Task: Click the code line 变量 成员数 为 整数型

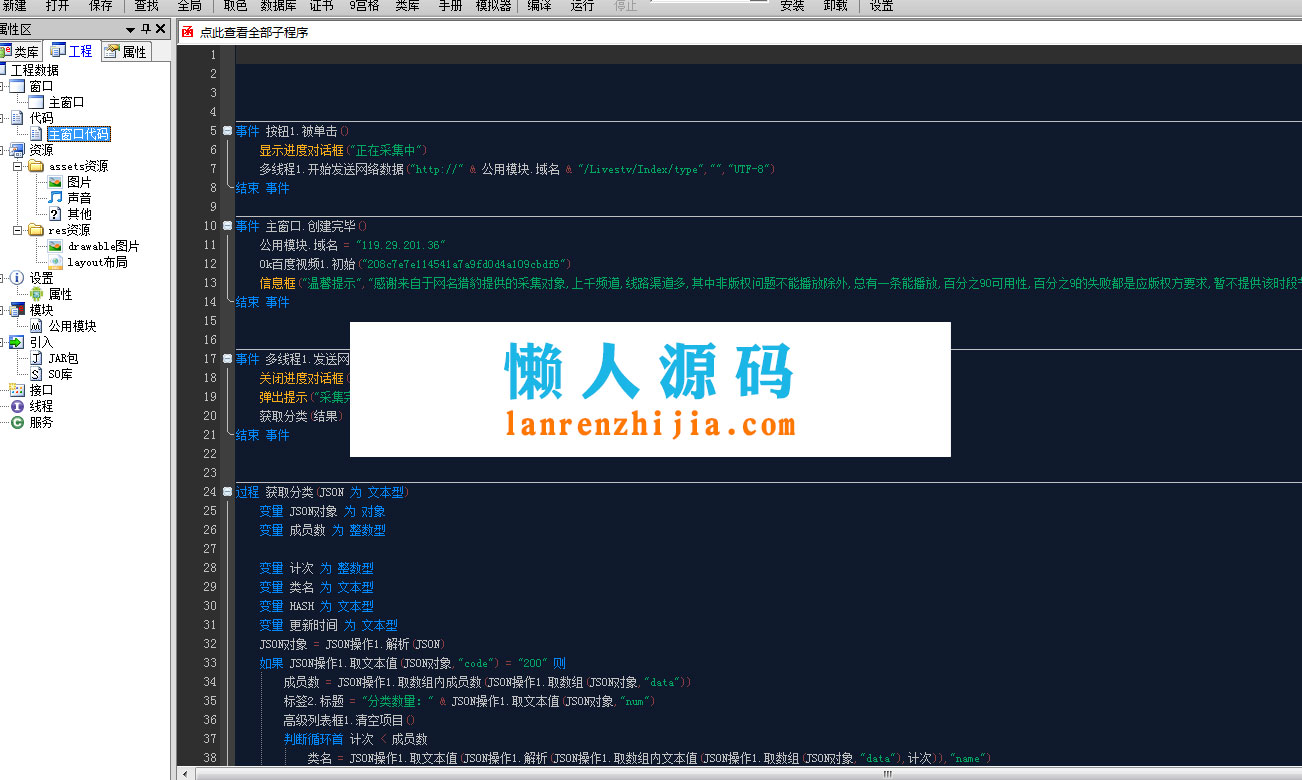Action: click(322, 530)
